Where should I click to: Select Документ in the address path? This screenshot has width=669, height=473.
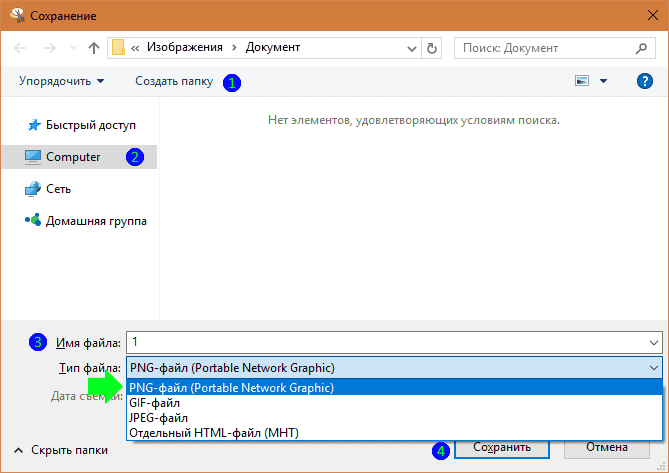click(273, 47)
